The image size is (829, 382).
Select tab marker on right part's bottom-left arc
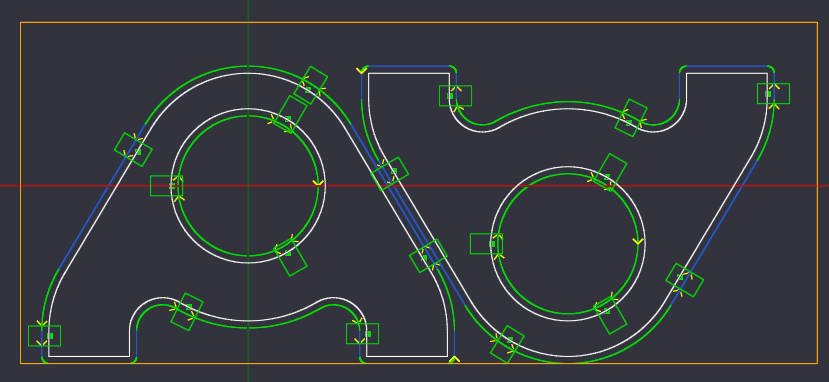pos(508,344)
